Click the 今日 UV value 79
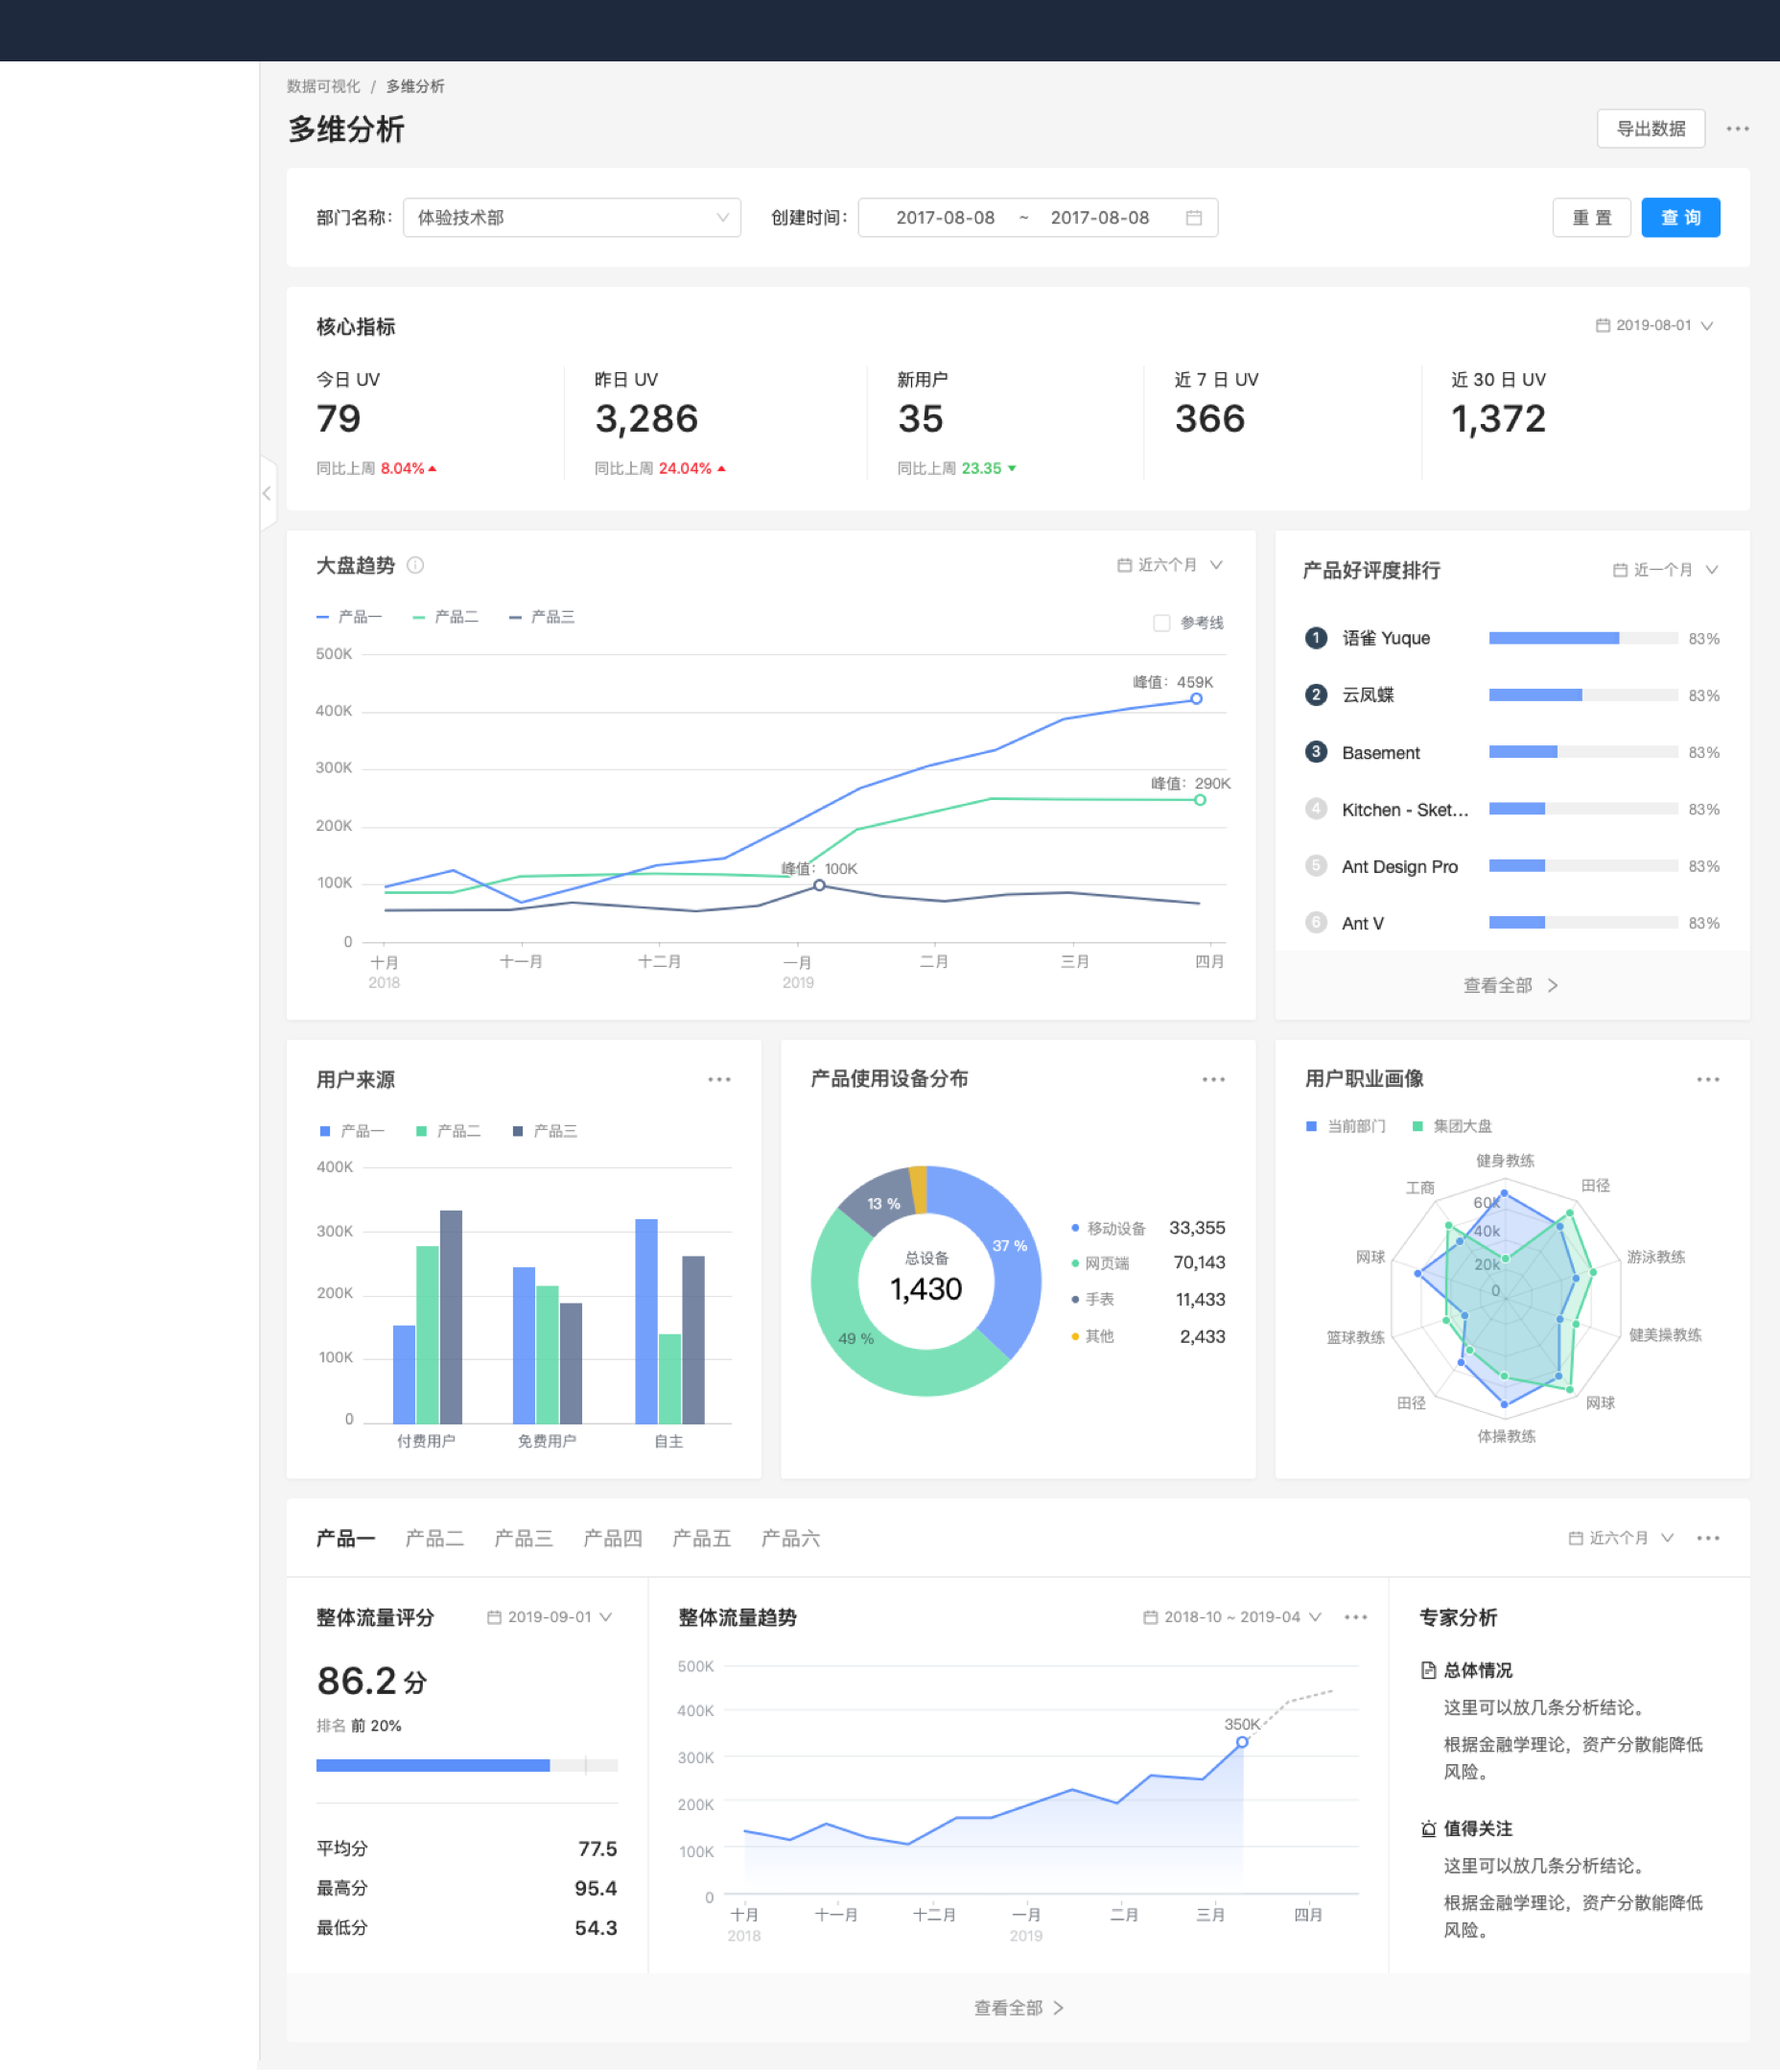 (339, 419)
